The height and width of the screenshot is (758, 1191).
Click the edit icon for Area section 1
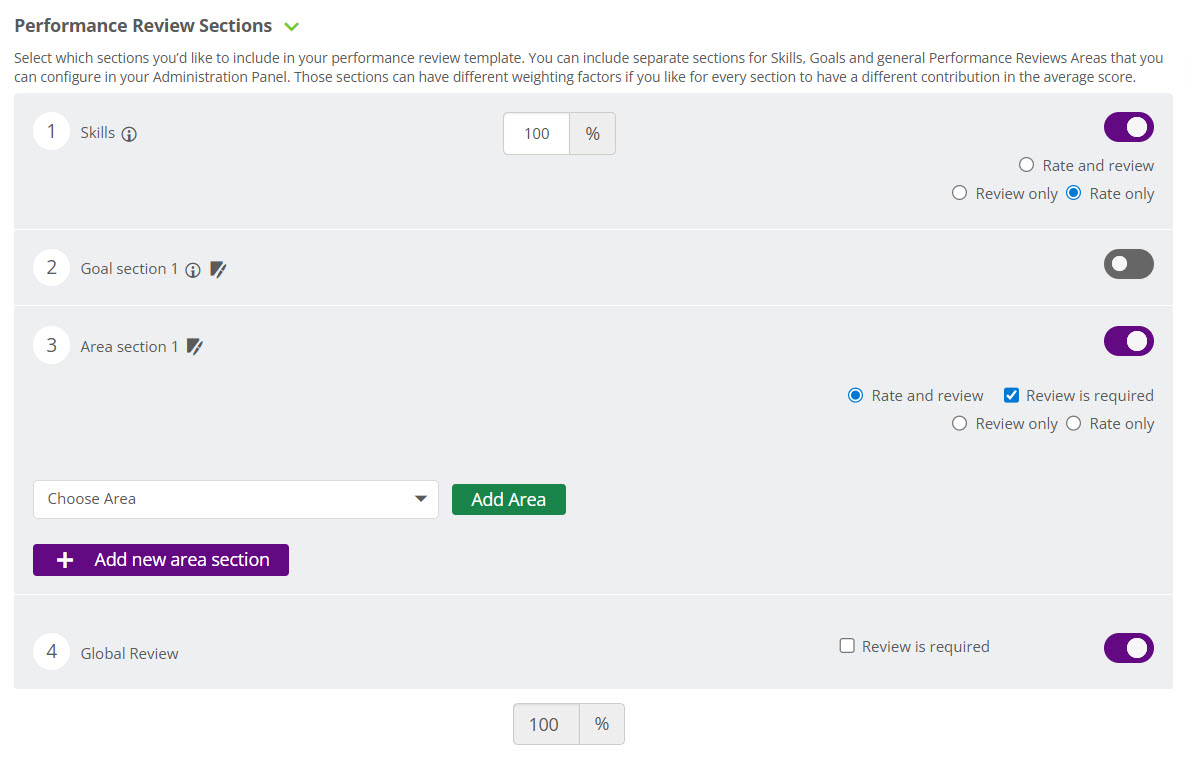(x=195, y=347)
